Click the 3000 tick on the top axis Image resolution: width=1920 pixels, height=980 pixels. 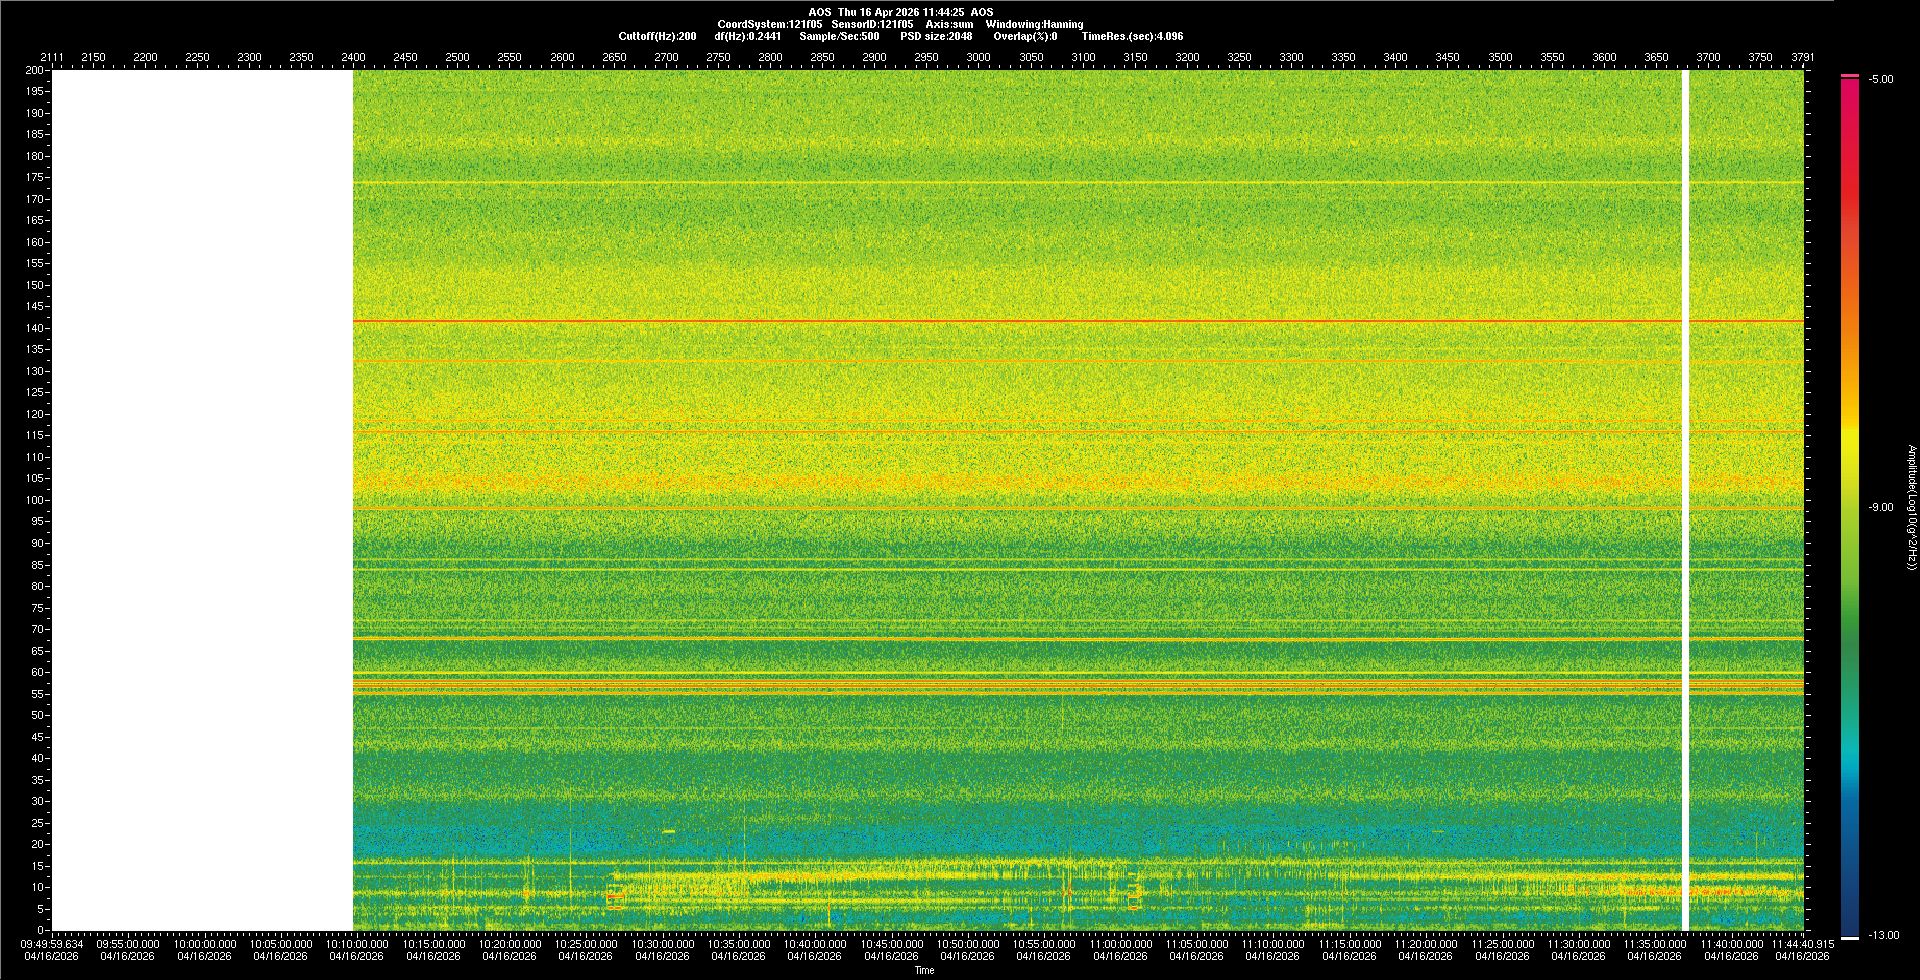click(x=978, y=57)
